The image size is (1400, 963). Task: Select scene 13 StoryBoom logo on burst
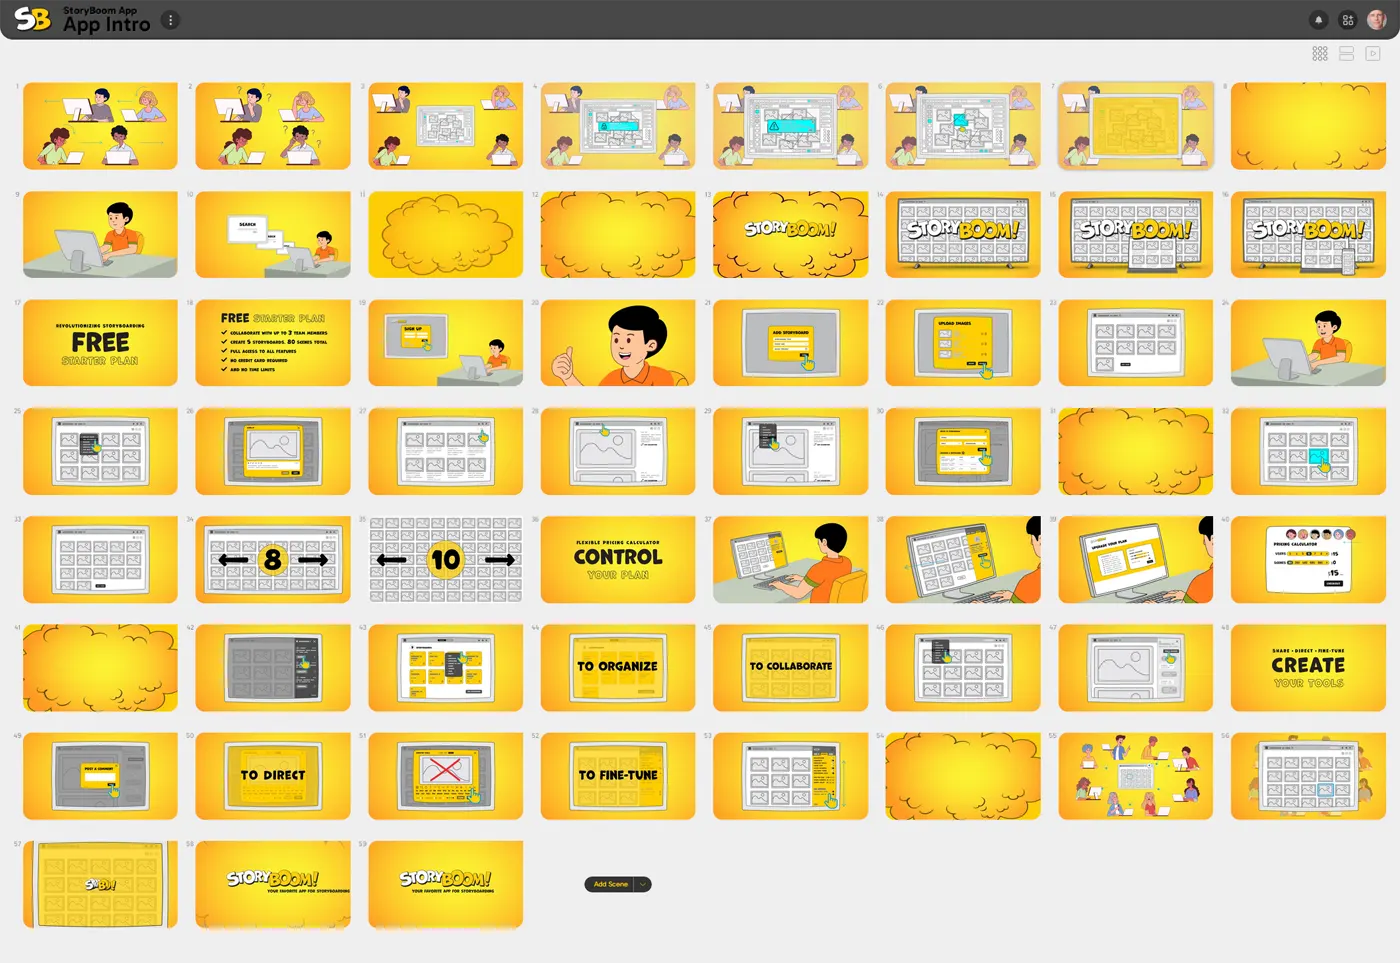click(791, 234)
